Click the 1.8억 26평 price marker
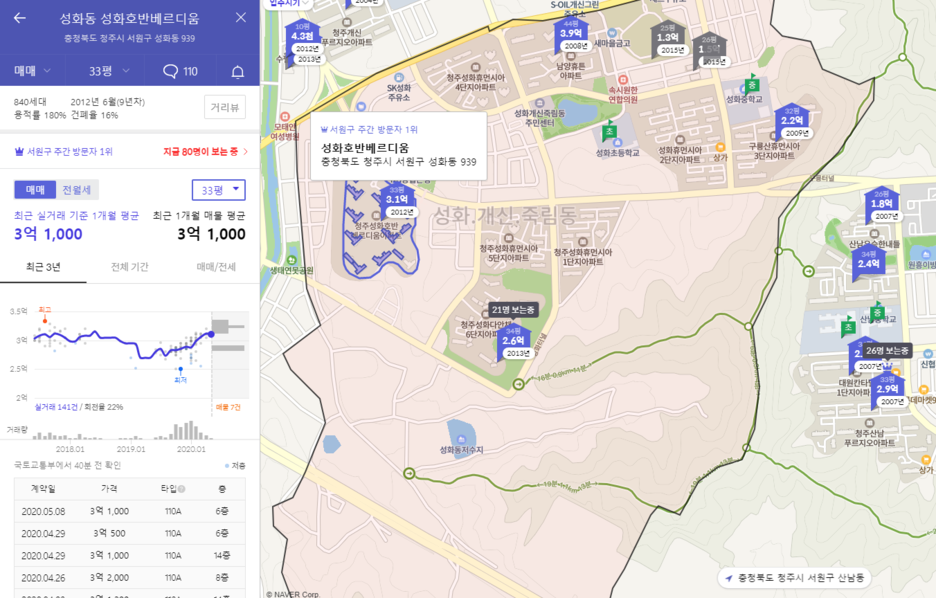This screenshot has height=598, width=936. pyautogui.click(x=882, y=204)
